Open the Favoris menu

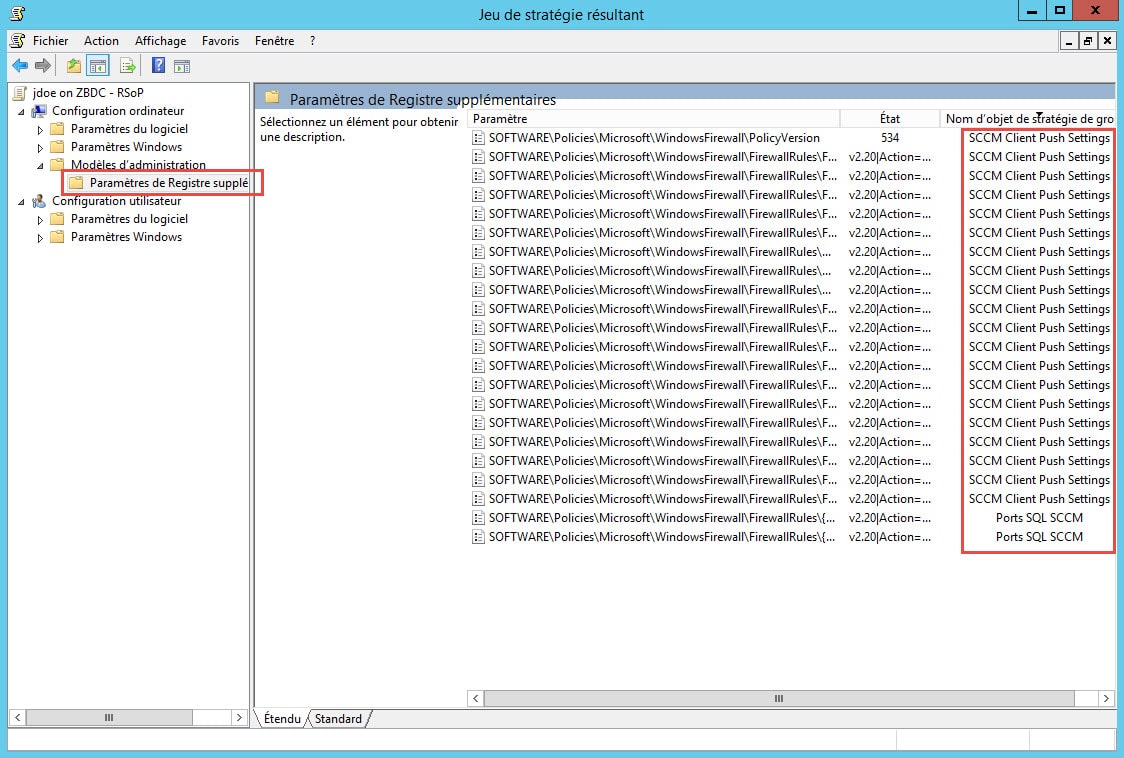[x=220, y=41]
